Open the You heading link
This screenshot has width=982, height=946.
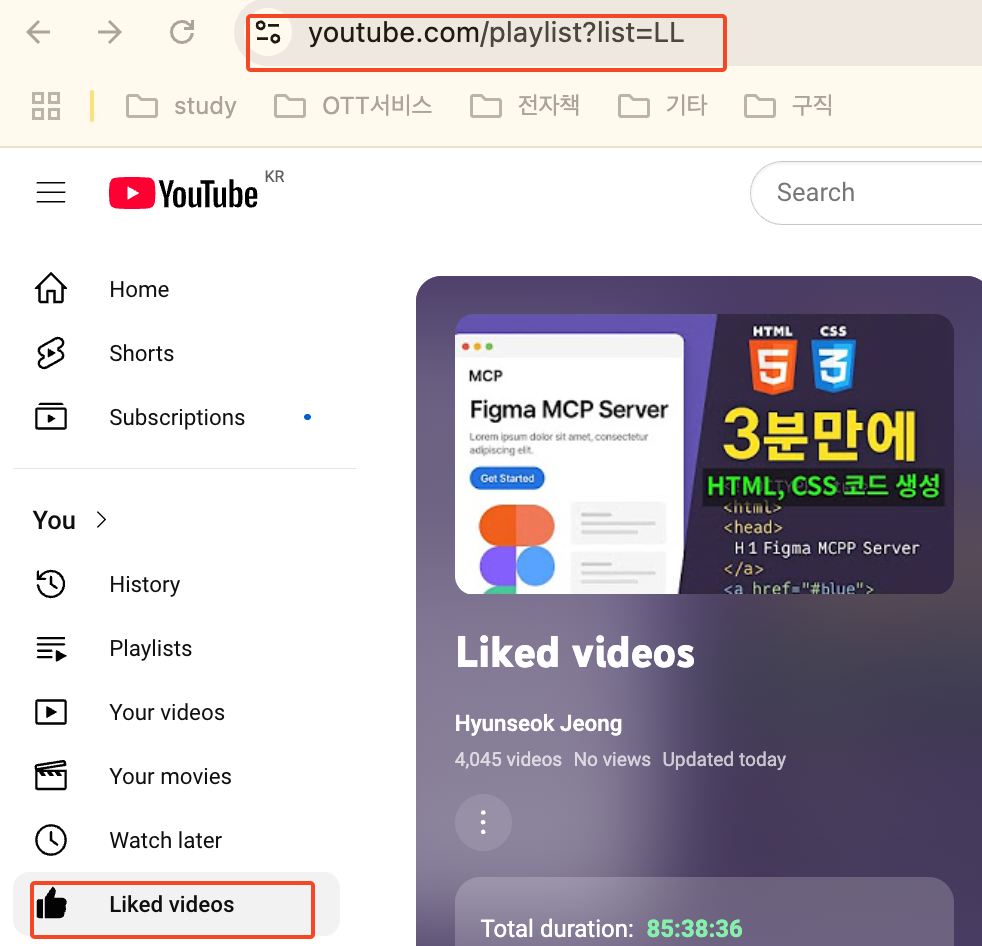(x=54, y=520)
